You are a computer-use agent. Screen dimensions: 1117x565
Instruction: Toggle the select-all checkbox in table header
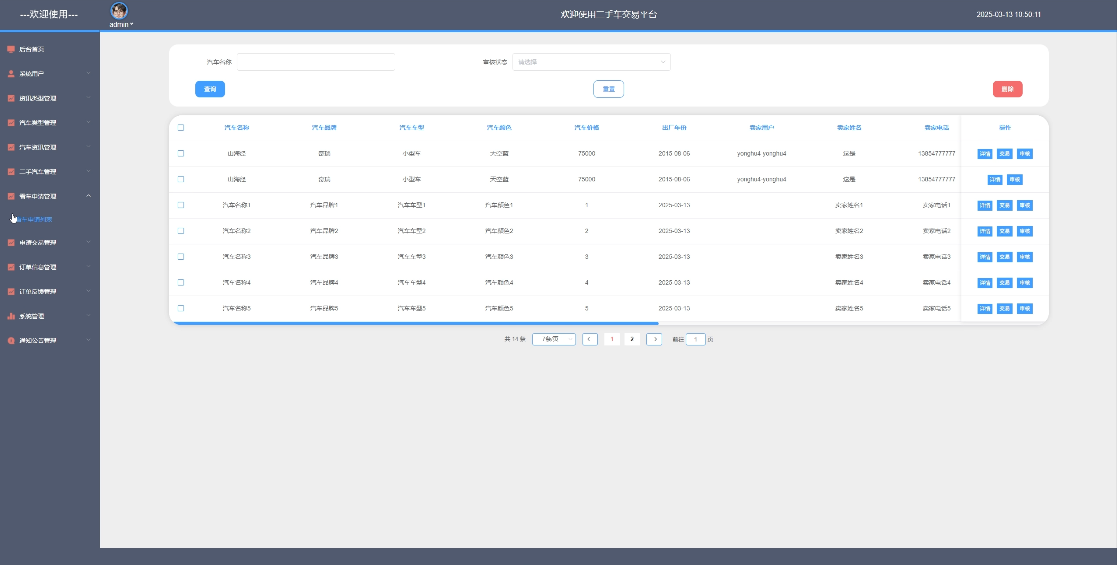coord(181,128)
